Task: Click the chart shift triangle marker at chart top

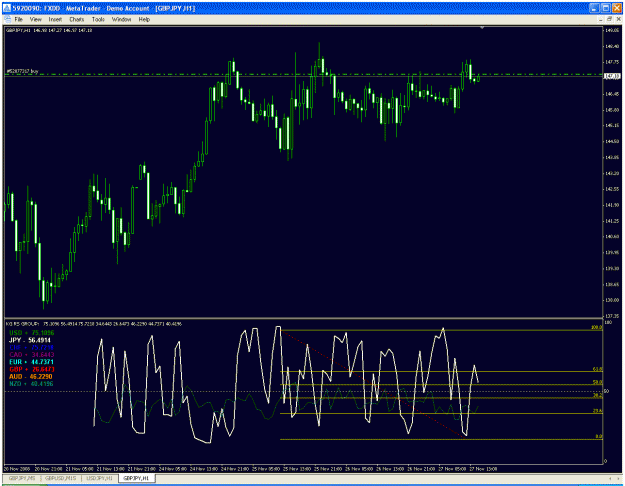Action: 482,28
